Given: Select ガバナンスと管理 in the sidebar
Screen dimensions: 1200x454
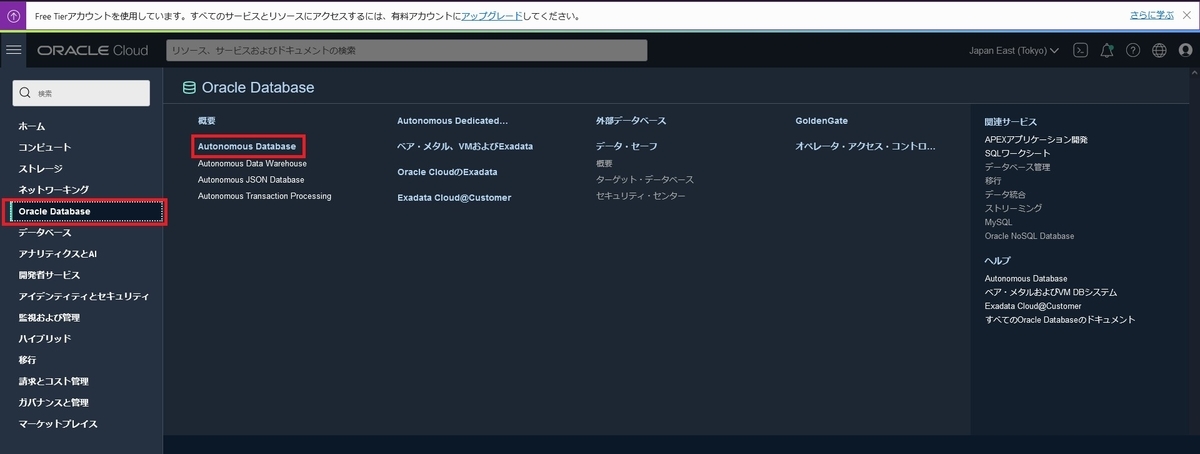Looking at the screenshot, I should coord(54,402).
